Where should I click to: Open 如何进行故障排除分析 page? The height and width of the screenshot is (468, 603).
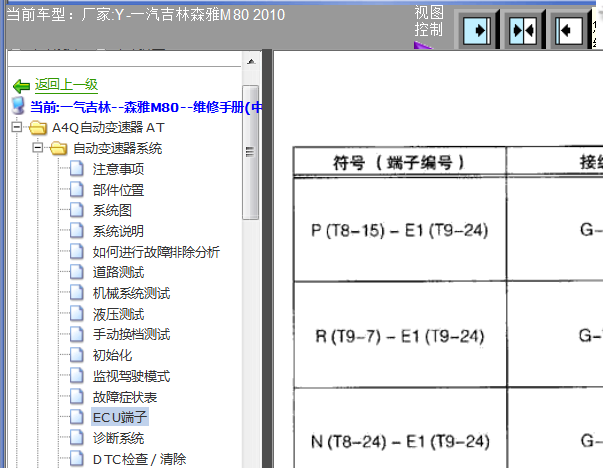[x=156, y=252]
